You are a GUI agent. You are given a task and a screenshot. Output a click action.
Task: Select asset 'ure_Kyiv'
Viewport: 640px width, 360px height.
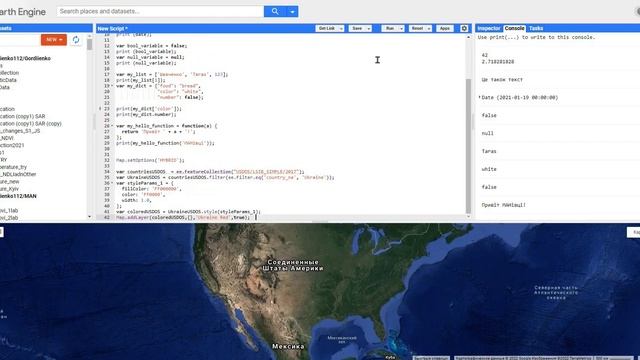[x=9, y=189]
